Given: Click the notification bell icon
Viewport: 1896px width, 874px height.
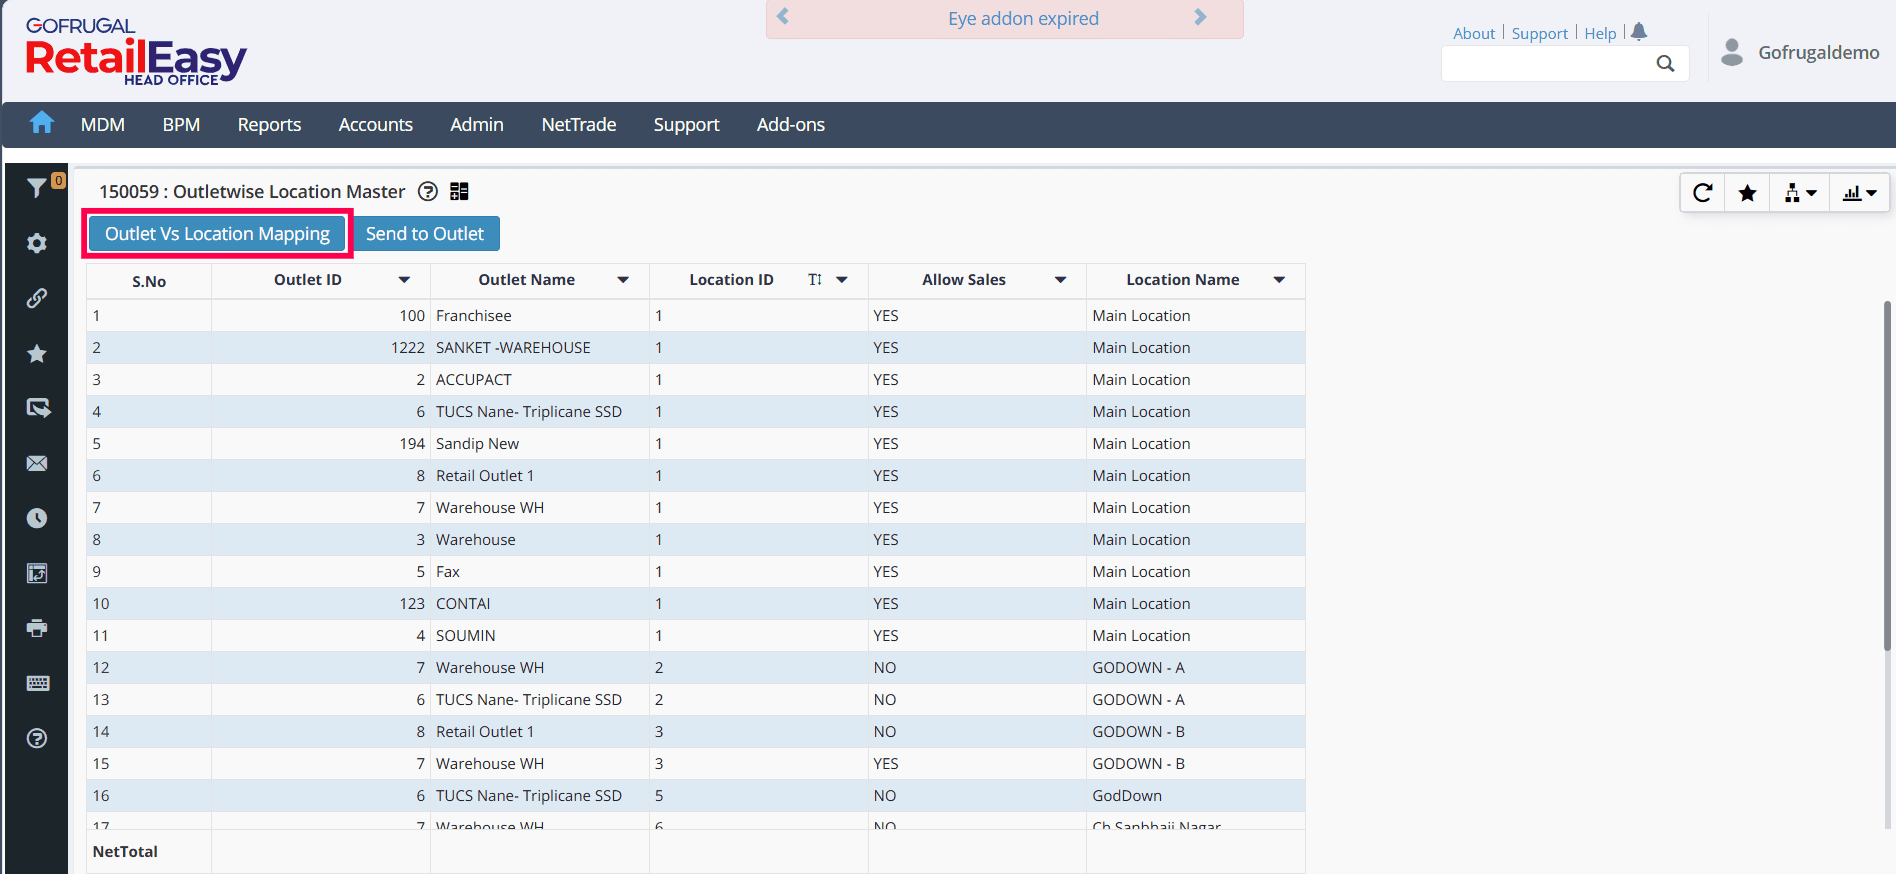Looking at the screenshot, I should (1638, 32).
